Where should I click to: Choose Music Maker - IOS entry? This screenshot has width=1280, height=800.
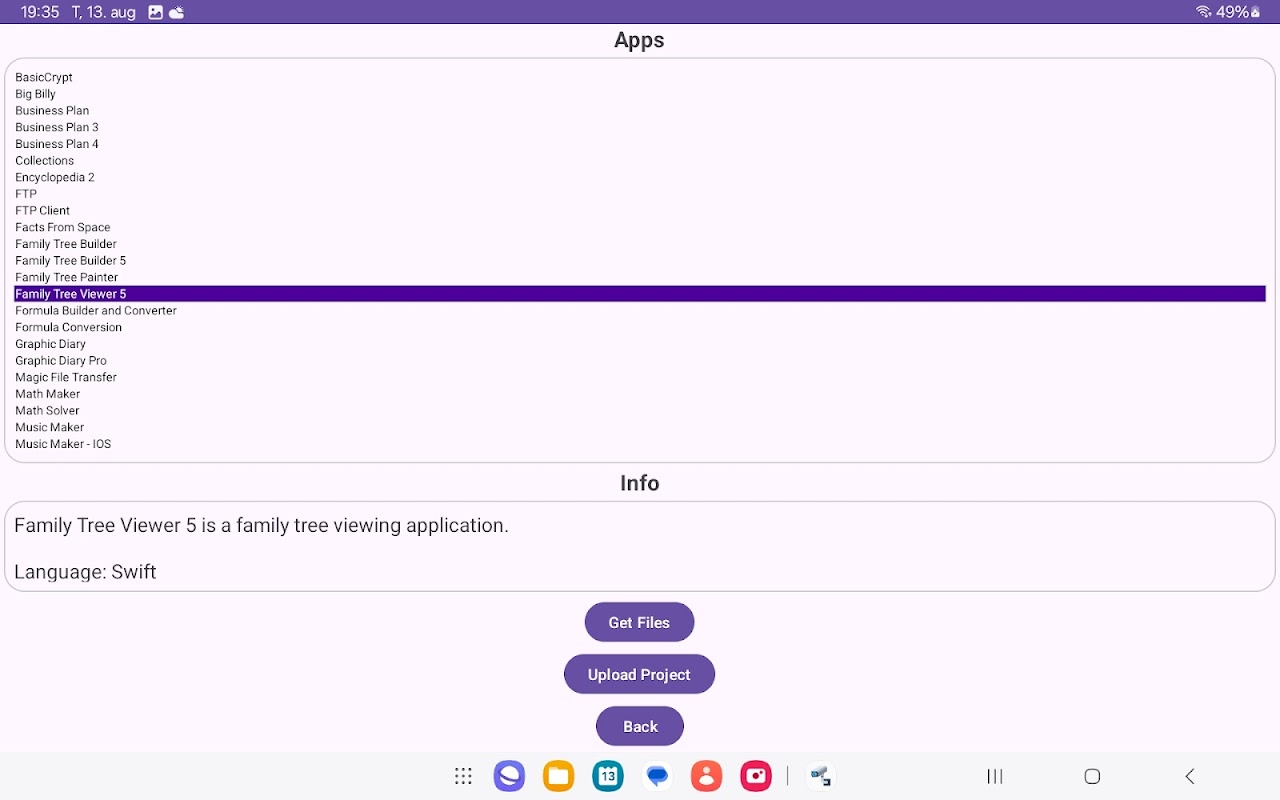point(640,444)
